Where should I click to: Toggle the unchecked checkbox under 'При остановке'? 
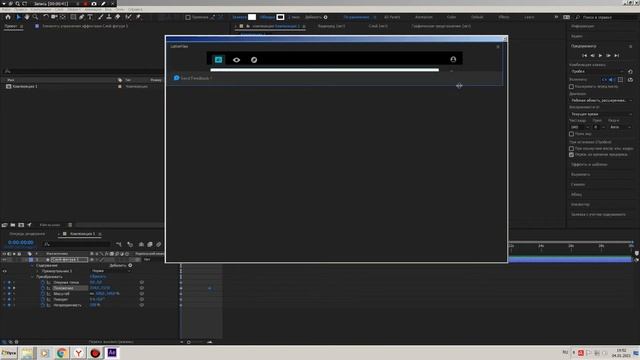click(x=571, y=149)
